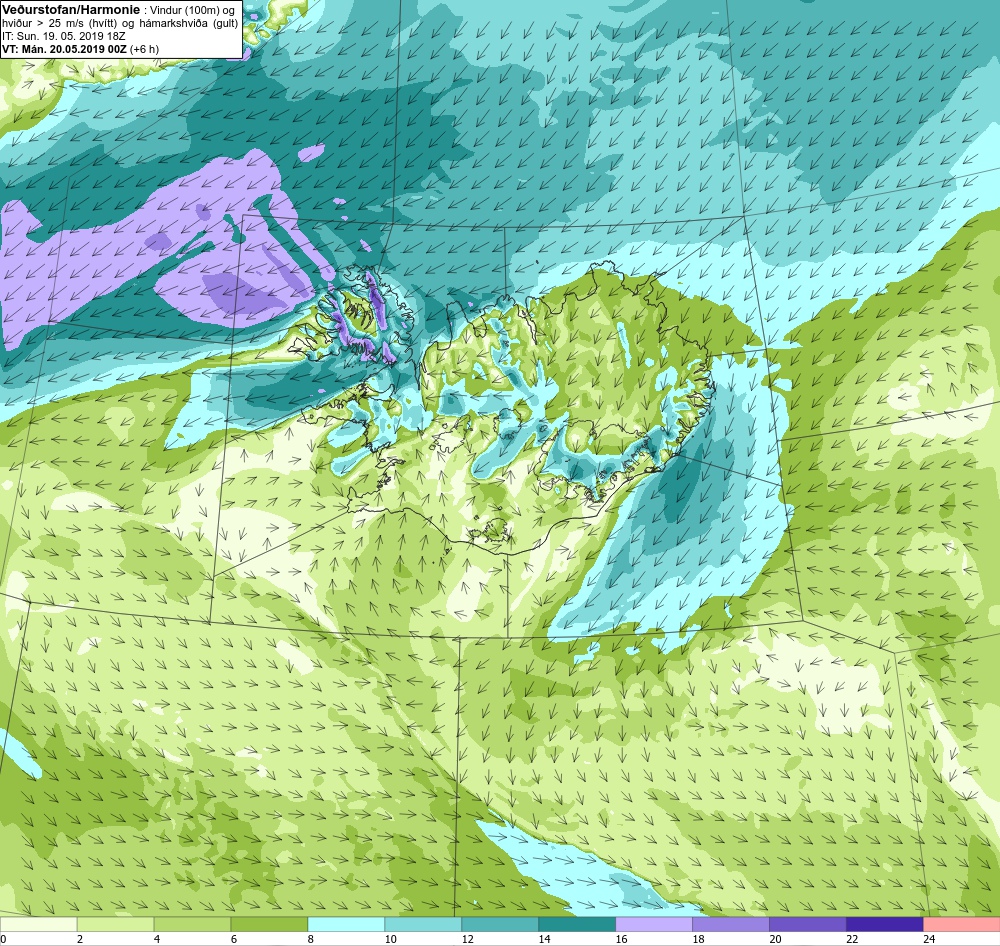Click the 14–16 m/s dark teal swatch
The height and width of the screenshot is (946, 1000).
[x=577, y=924]
